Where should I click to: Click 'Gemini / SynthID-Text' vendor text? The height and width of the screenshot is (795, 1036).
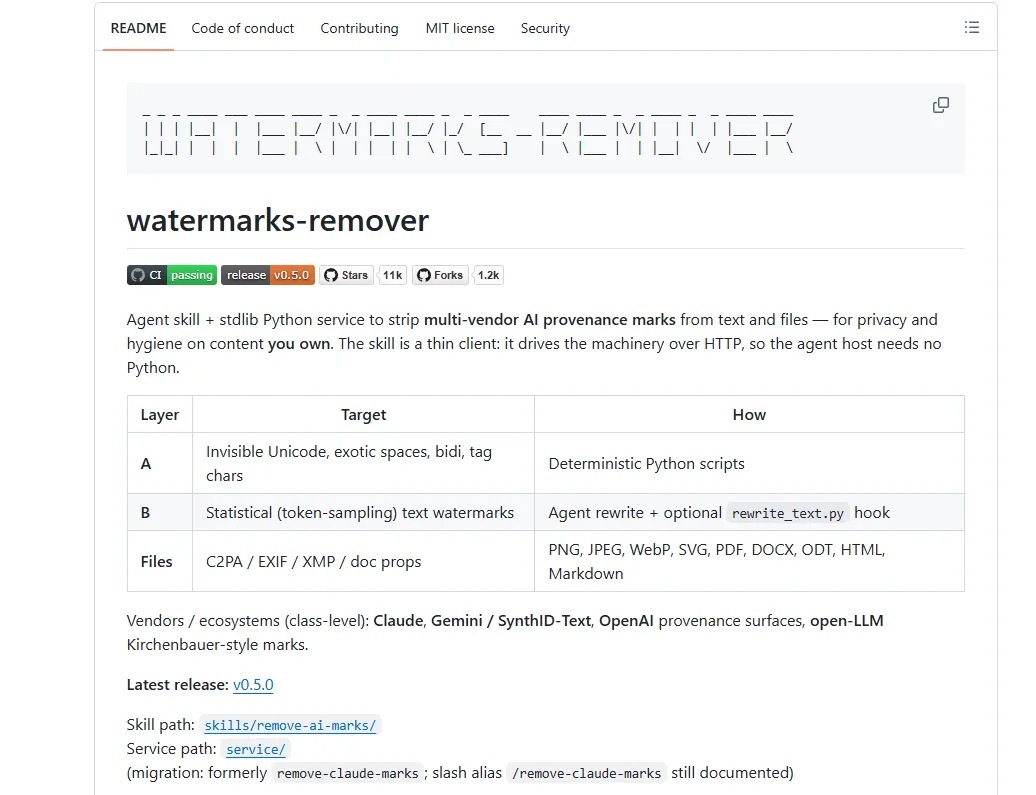(x=511, y=621)
